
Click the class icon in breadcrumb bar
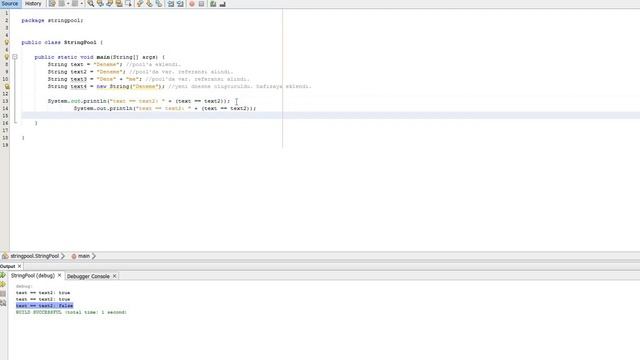pos(5,256)
